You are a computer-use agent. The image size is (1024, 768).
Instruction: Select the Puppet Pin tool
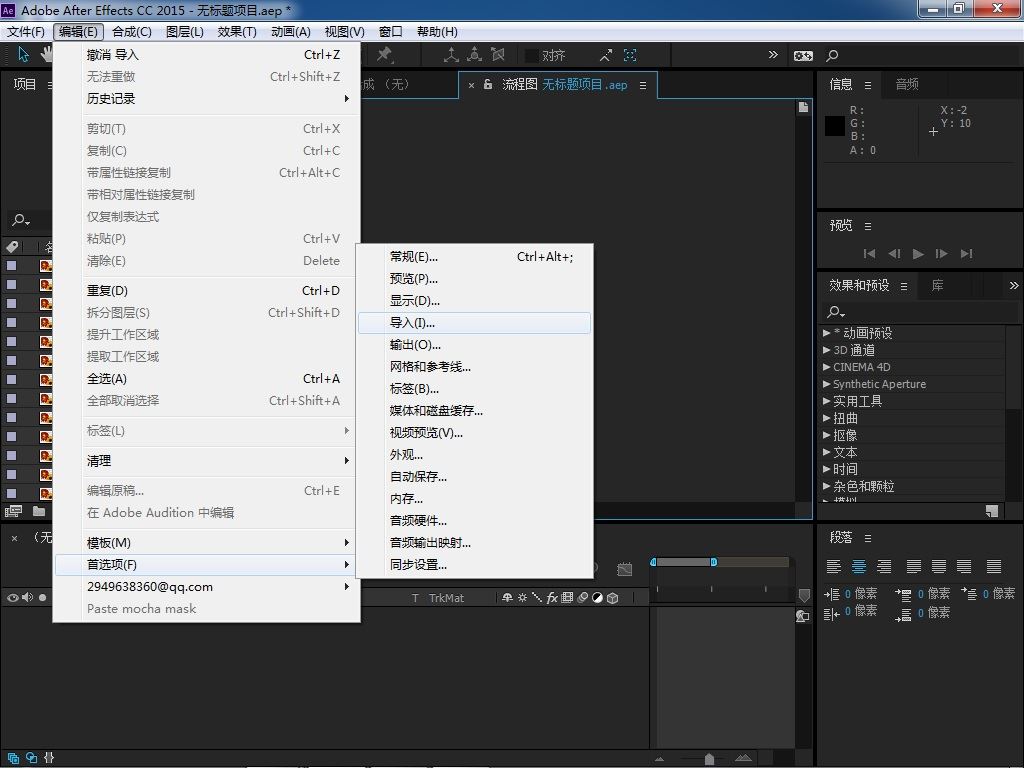(x=385, y=55)
